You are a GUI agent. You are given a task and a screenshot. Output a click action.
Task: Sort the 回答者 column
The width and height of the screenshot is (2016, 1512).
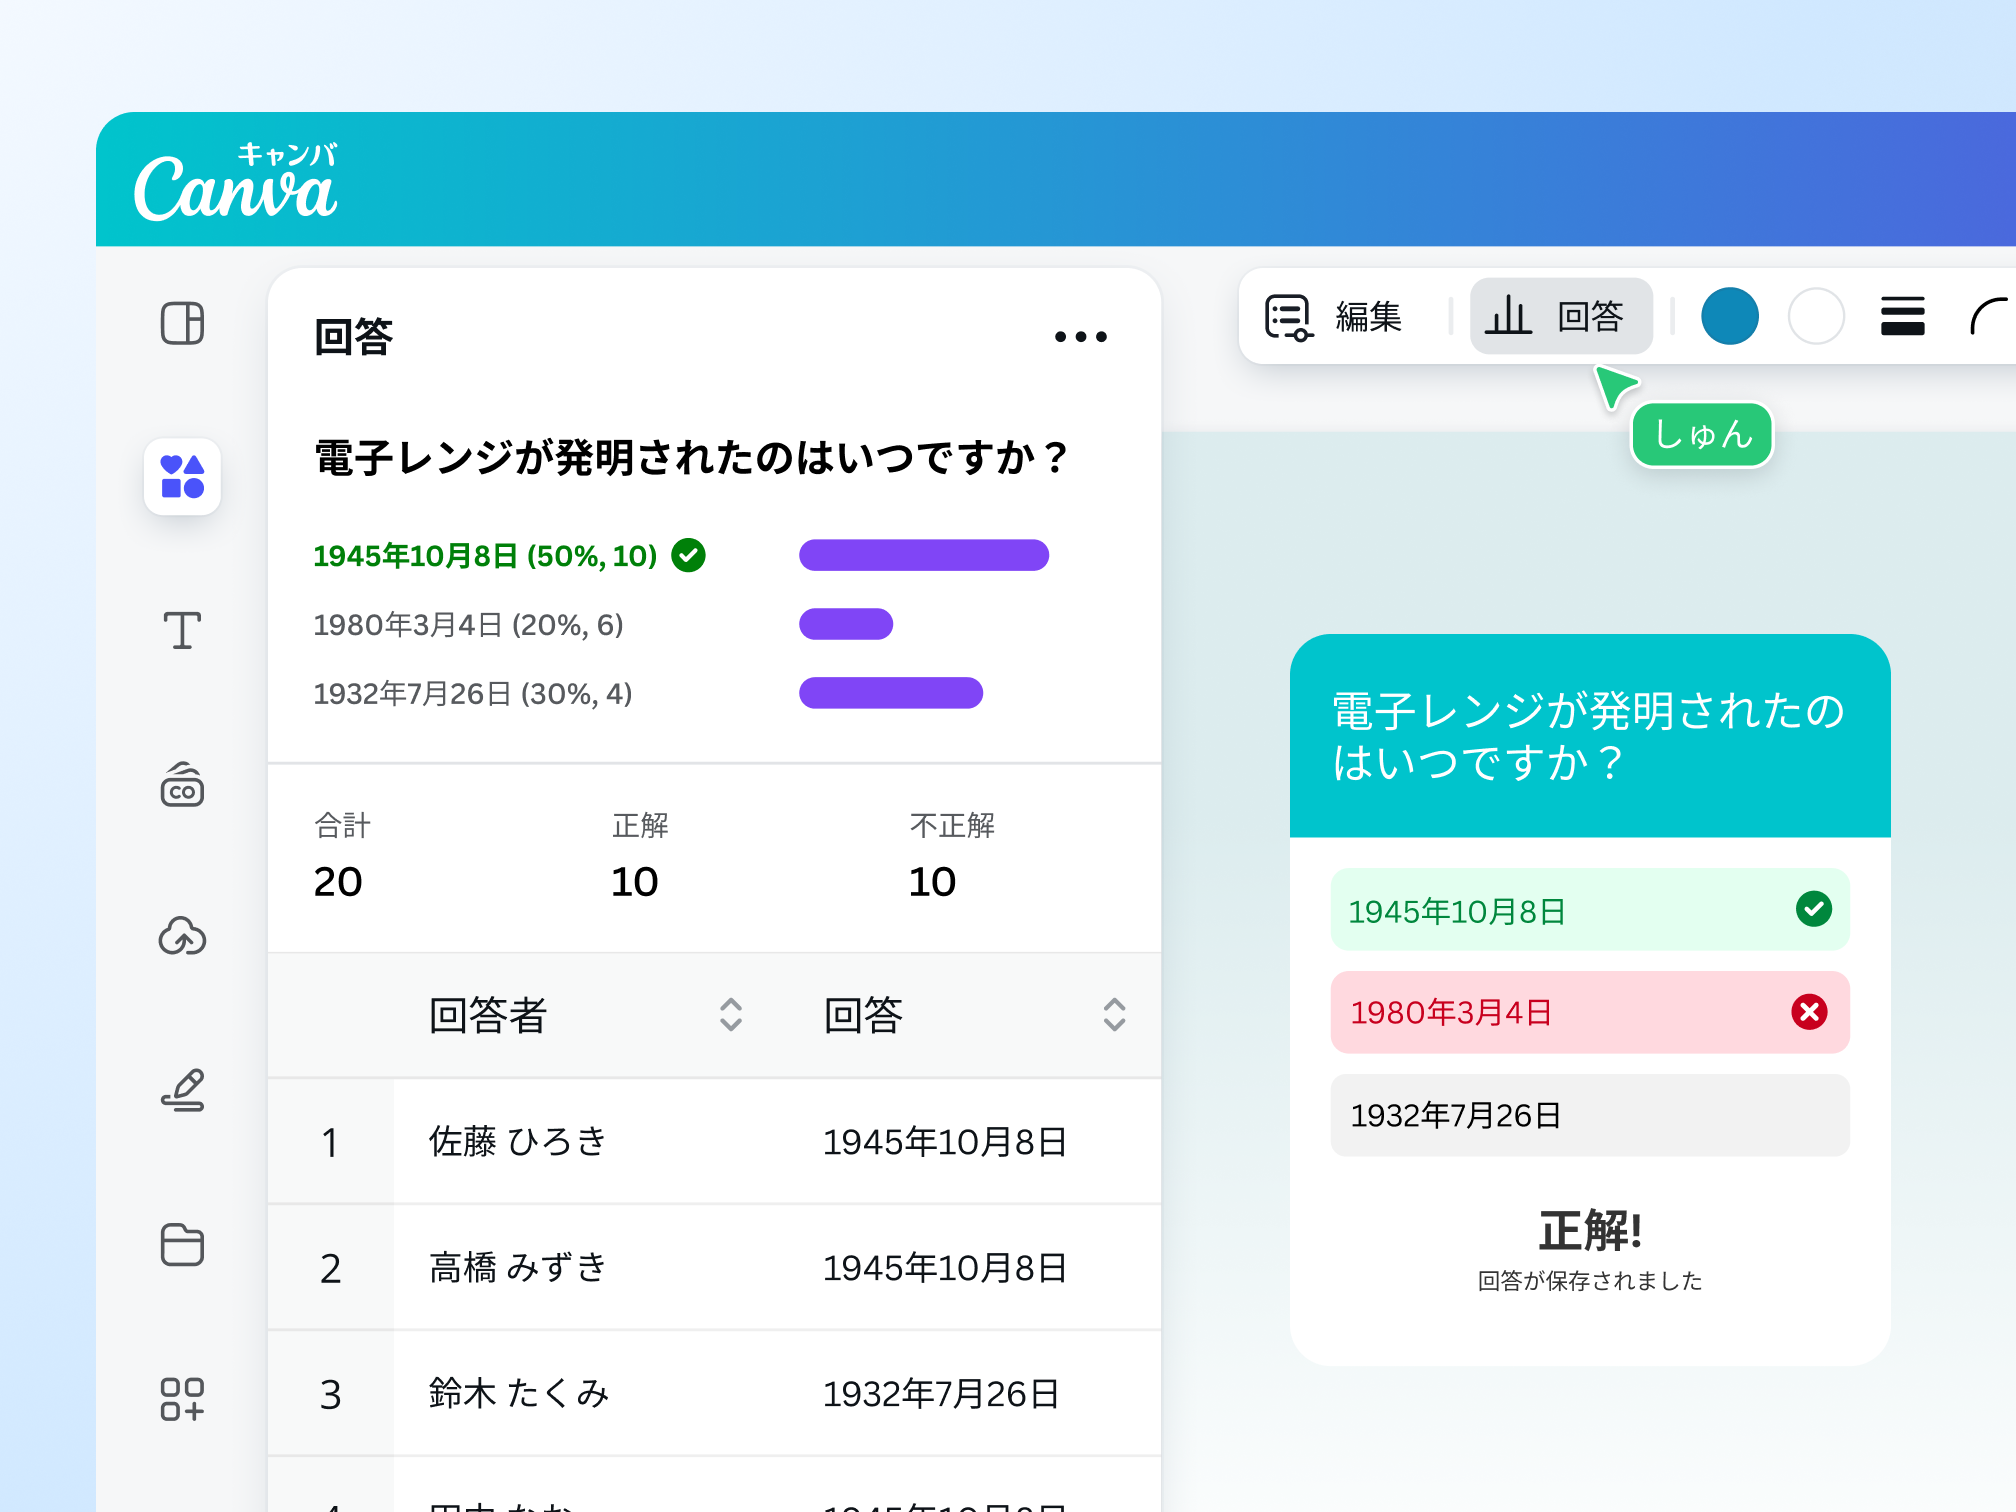coord(731,1016)
